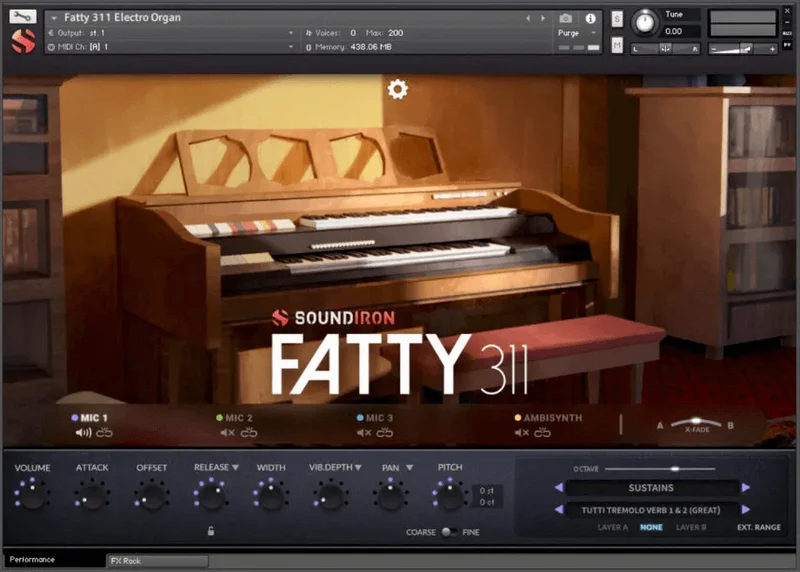800x572 pixels.
Task: Expand the PAN dropdown arrow
Action: 409,467
